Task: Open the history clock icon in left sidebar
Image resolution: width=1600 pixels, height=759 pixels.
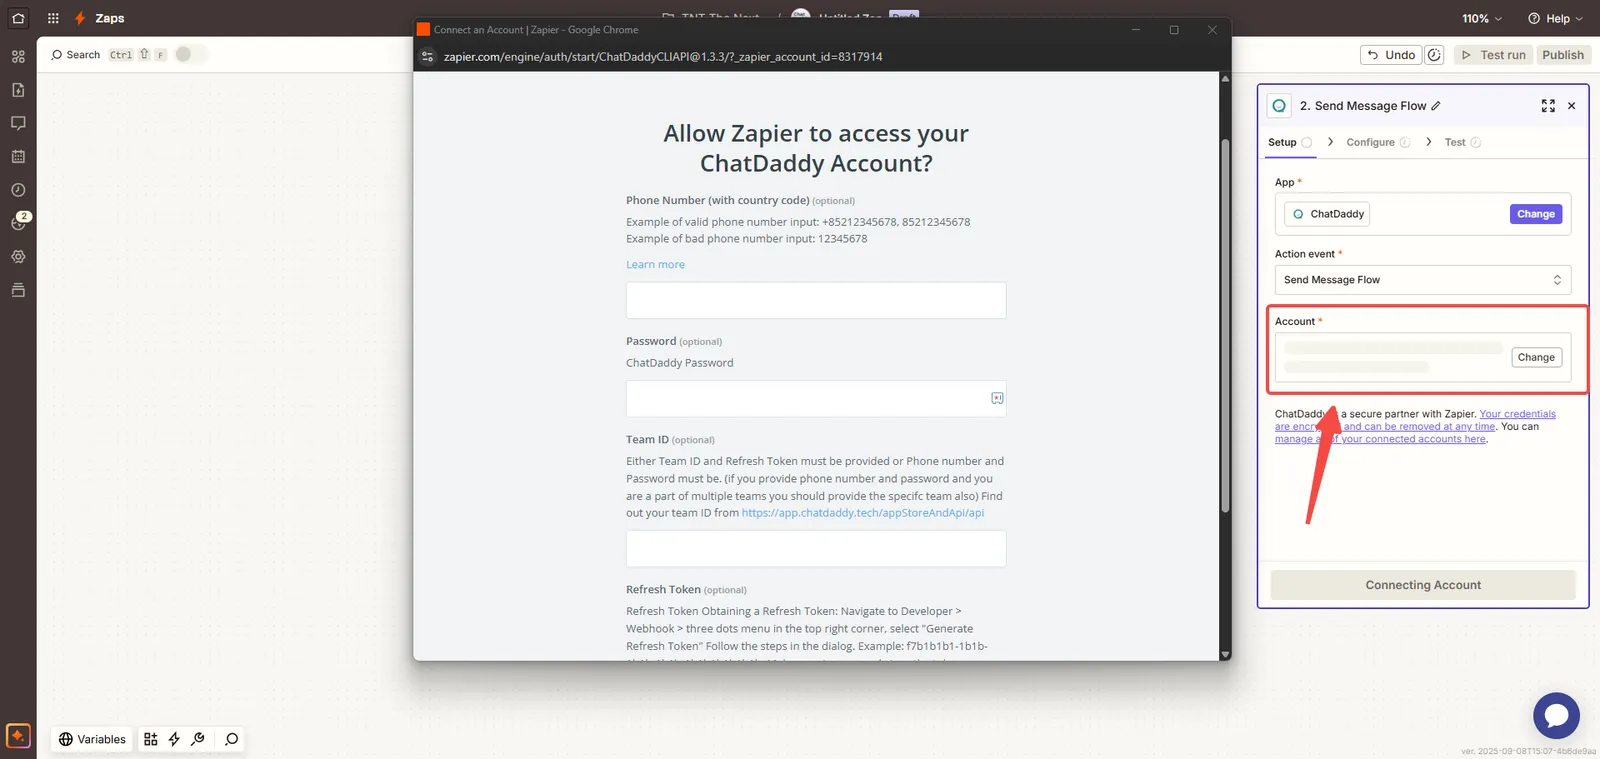Action: [x=18, y=190]
